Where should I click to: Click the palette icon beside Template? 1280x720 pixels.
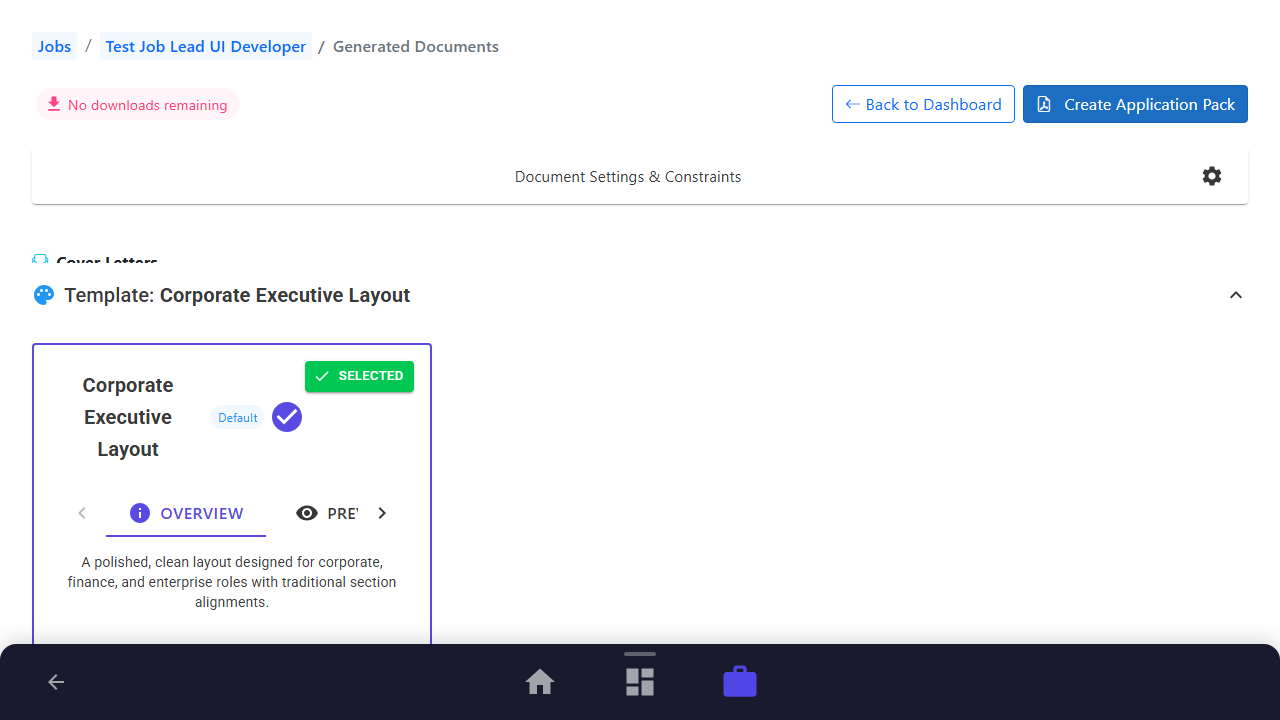[x=43, y=295]
